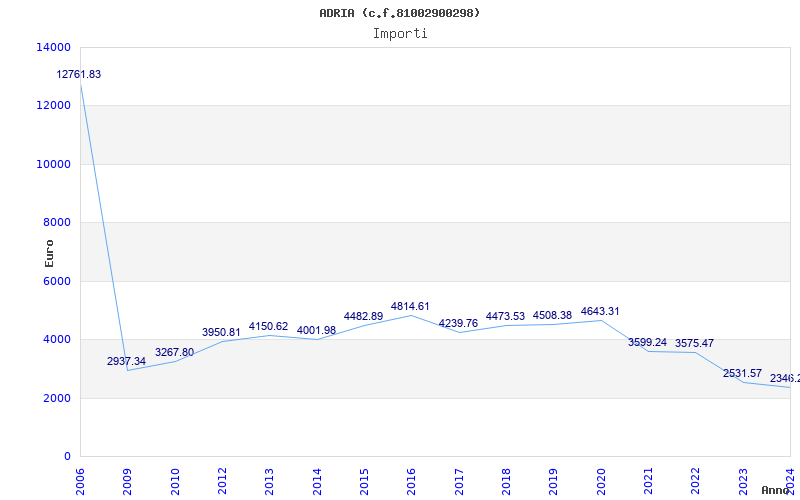
Task: Click data label 12761.83
Action: click(x=79, y=74)
